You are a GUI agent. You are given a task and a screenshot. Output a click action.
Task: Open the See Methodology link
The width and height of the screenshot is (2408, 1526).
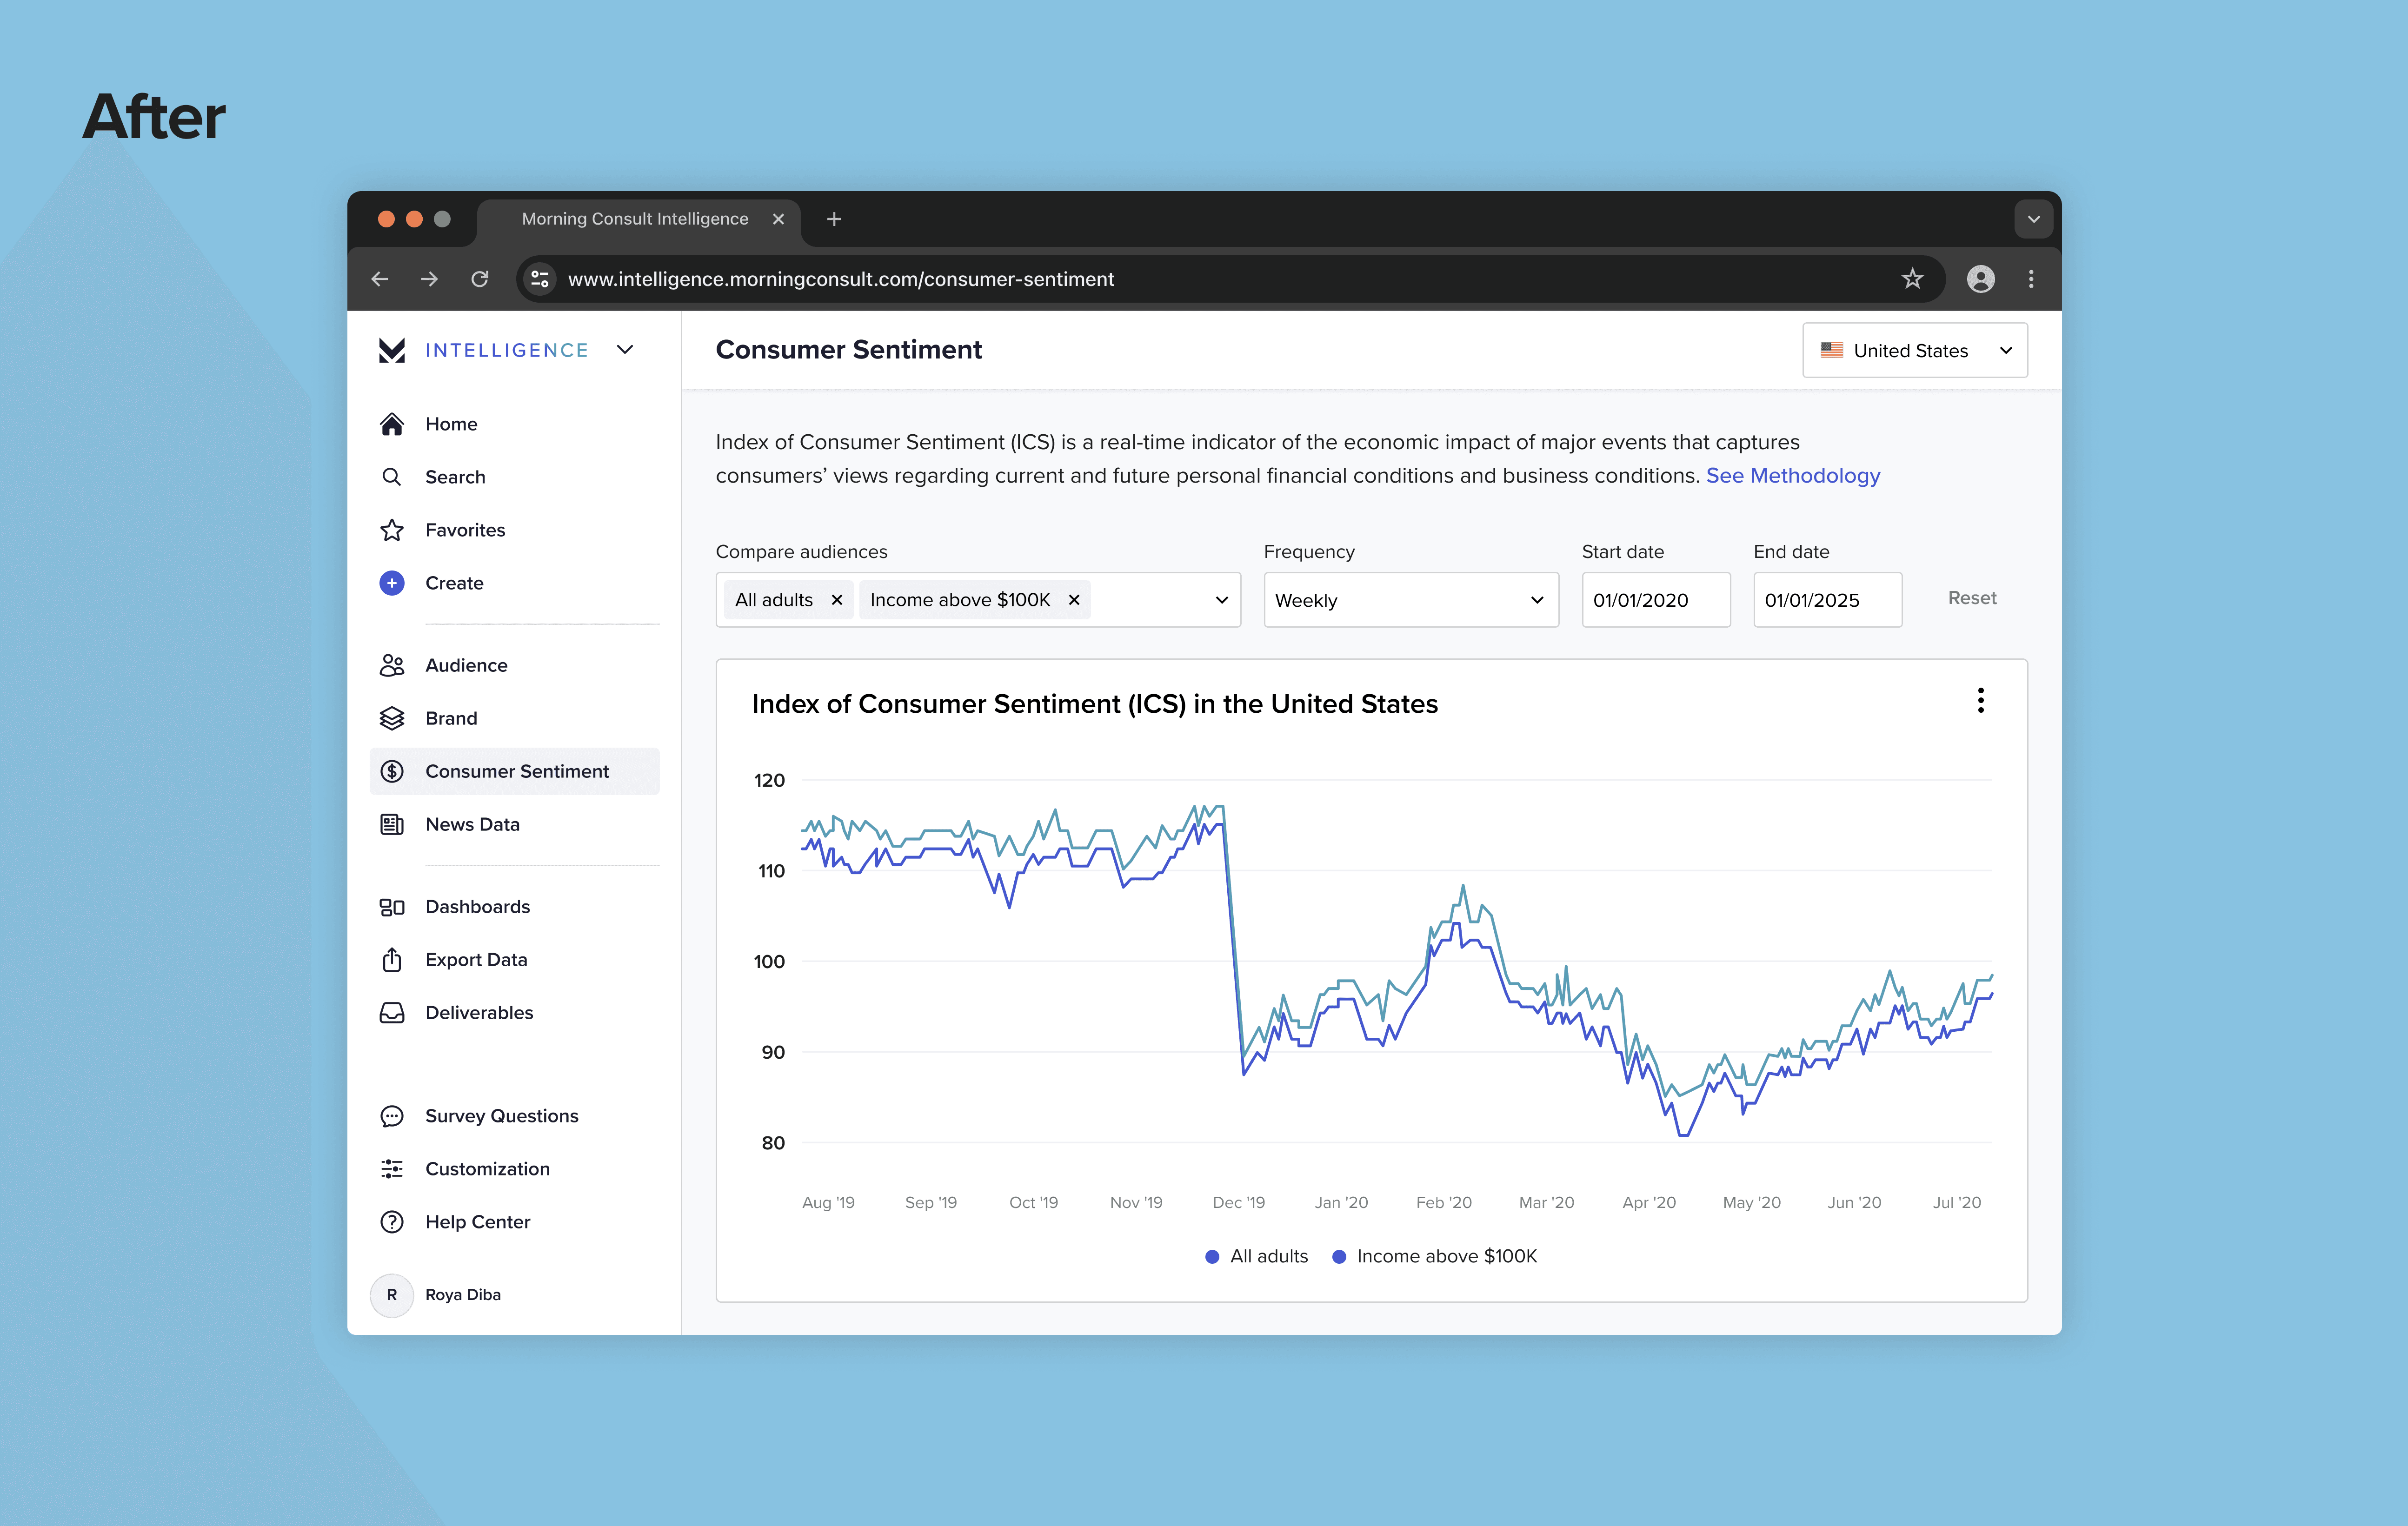(1792, 476)
